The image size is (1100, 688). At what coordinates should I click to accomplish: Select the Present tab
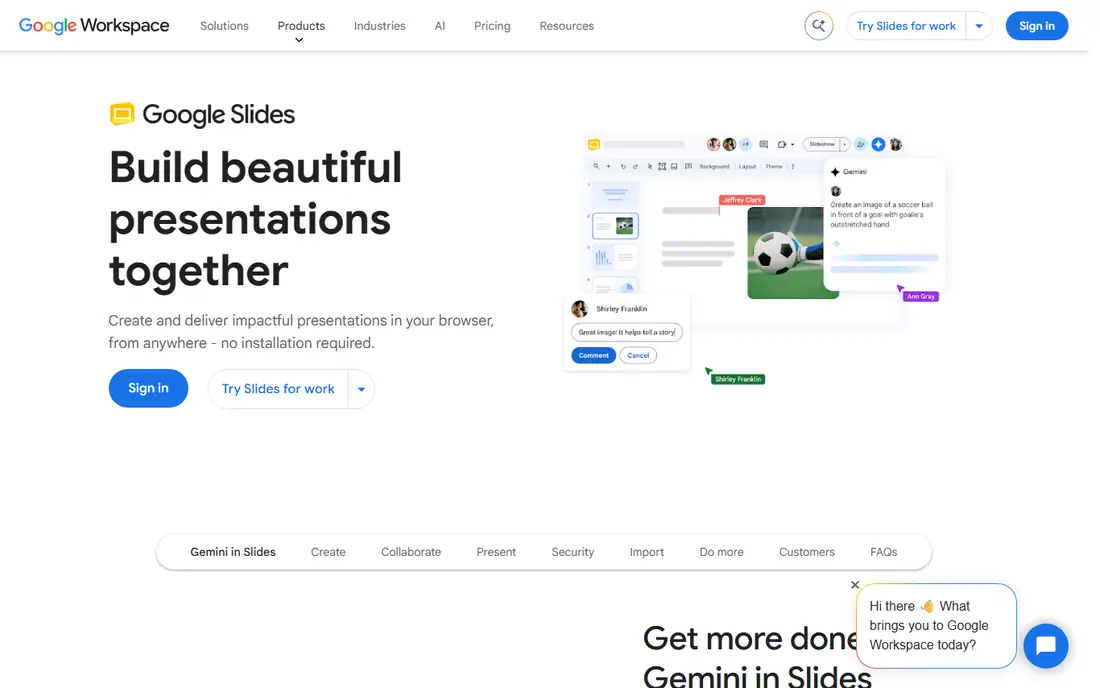pos(496,552)
